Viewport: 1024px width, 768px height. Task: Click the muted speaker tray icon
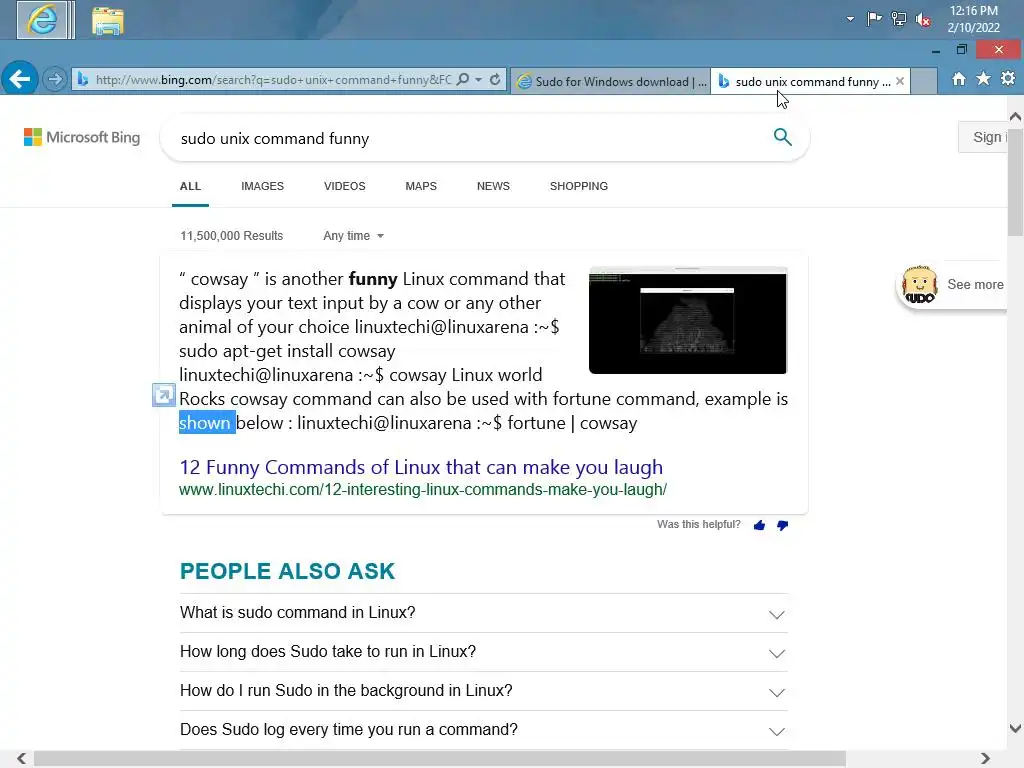(x=923, y=20)
